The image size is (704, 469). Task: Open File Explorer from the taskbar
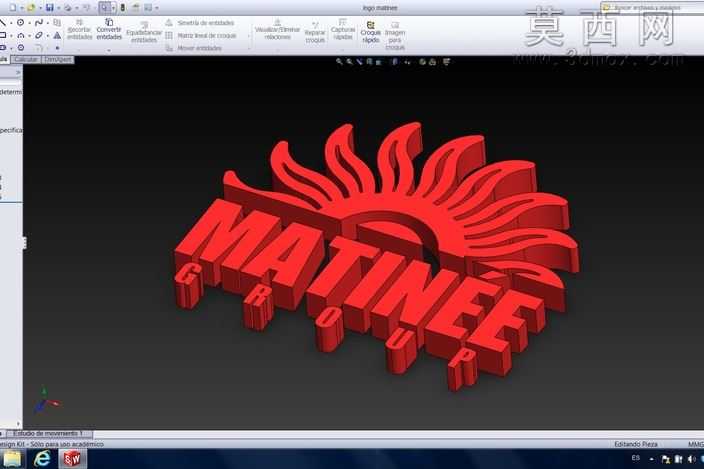(x=12, y=459)
